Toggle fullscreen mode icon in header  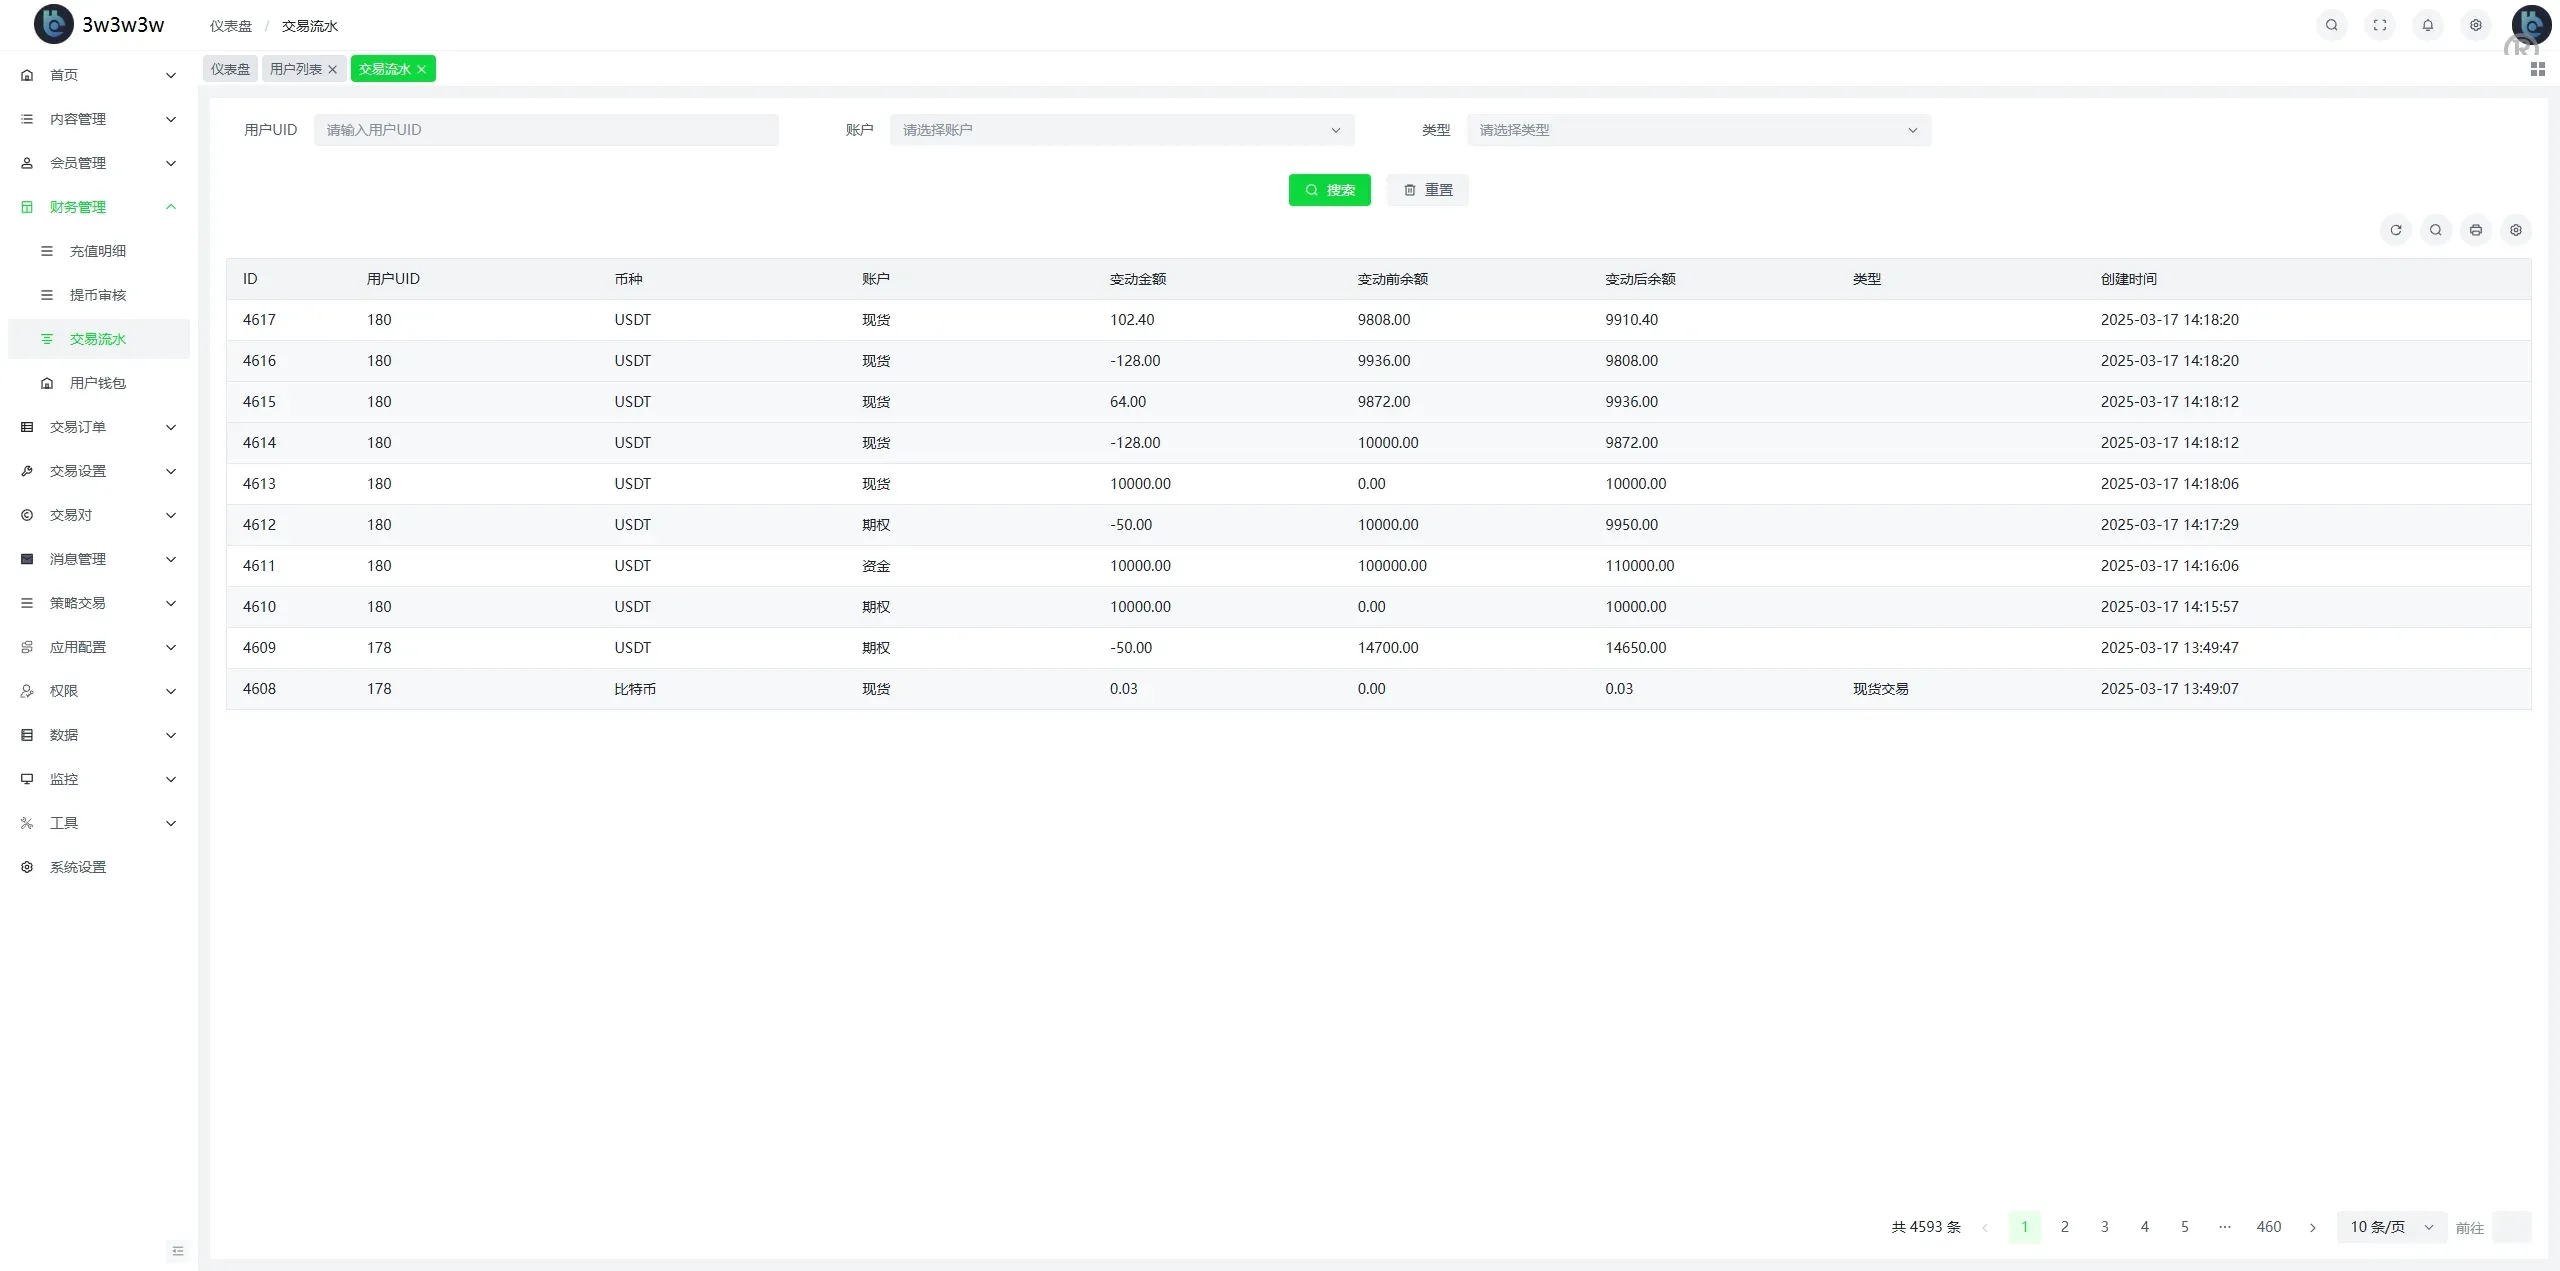click(2379, 25)
